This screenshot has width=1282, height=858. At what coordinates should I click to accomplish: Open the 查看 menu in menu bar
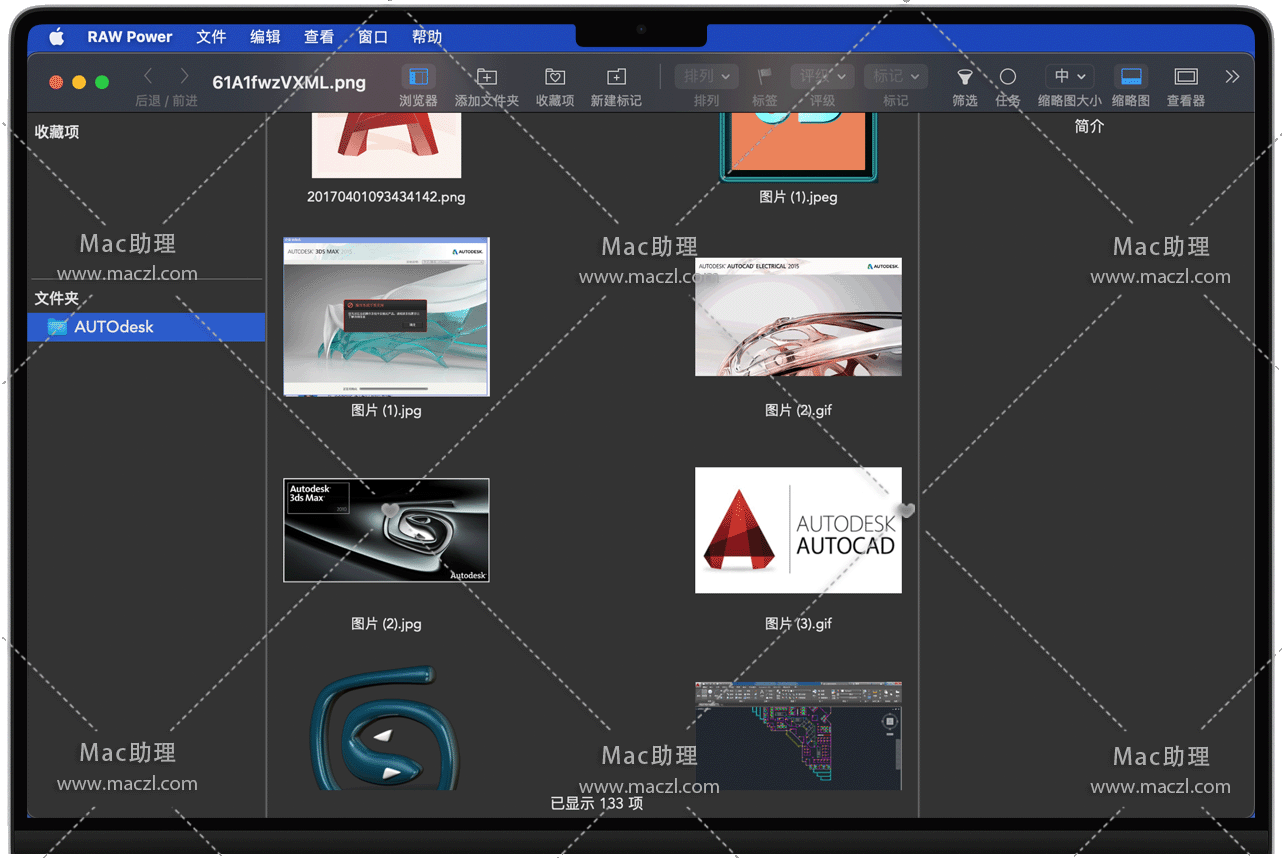(319, 37)
